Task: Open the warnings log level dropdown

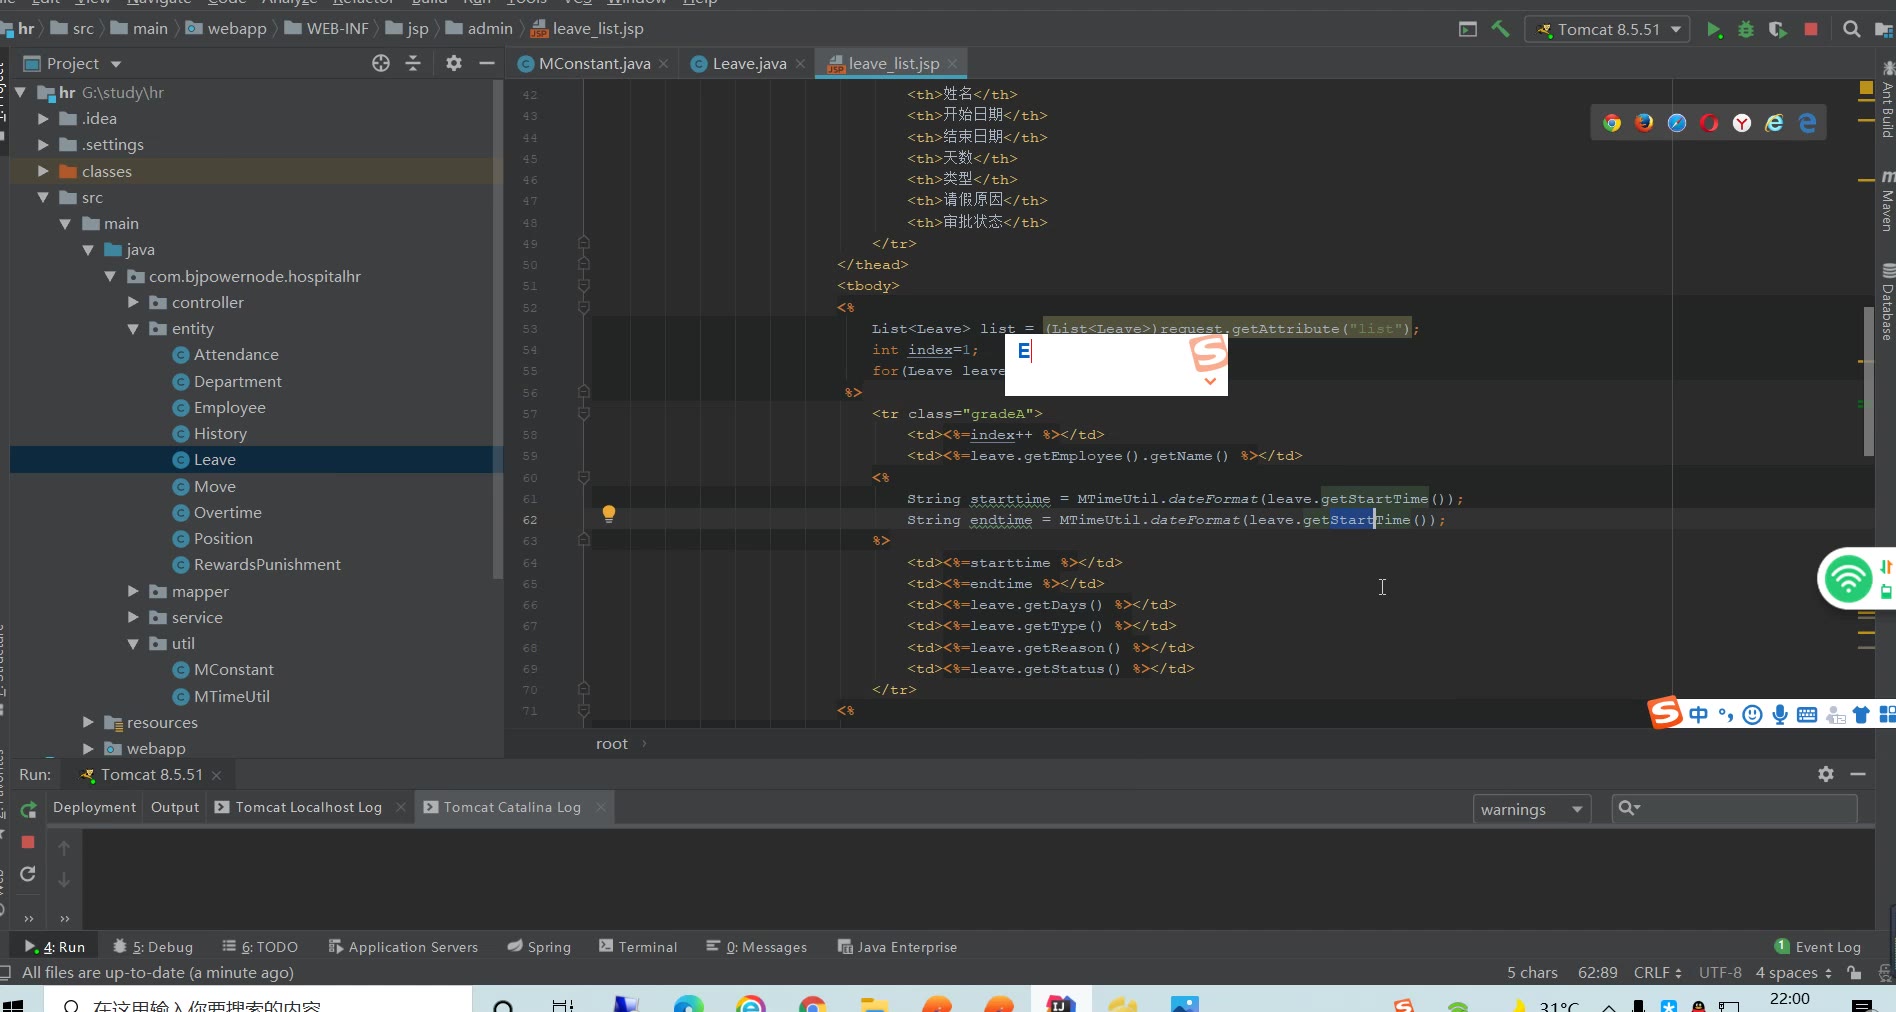Action: click(x=1531, y=809)
